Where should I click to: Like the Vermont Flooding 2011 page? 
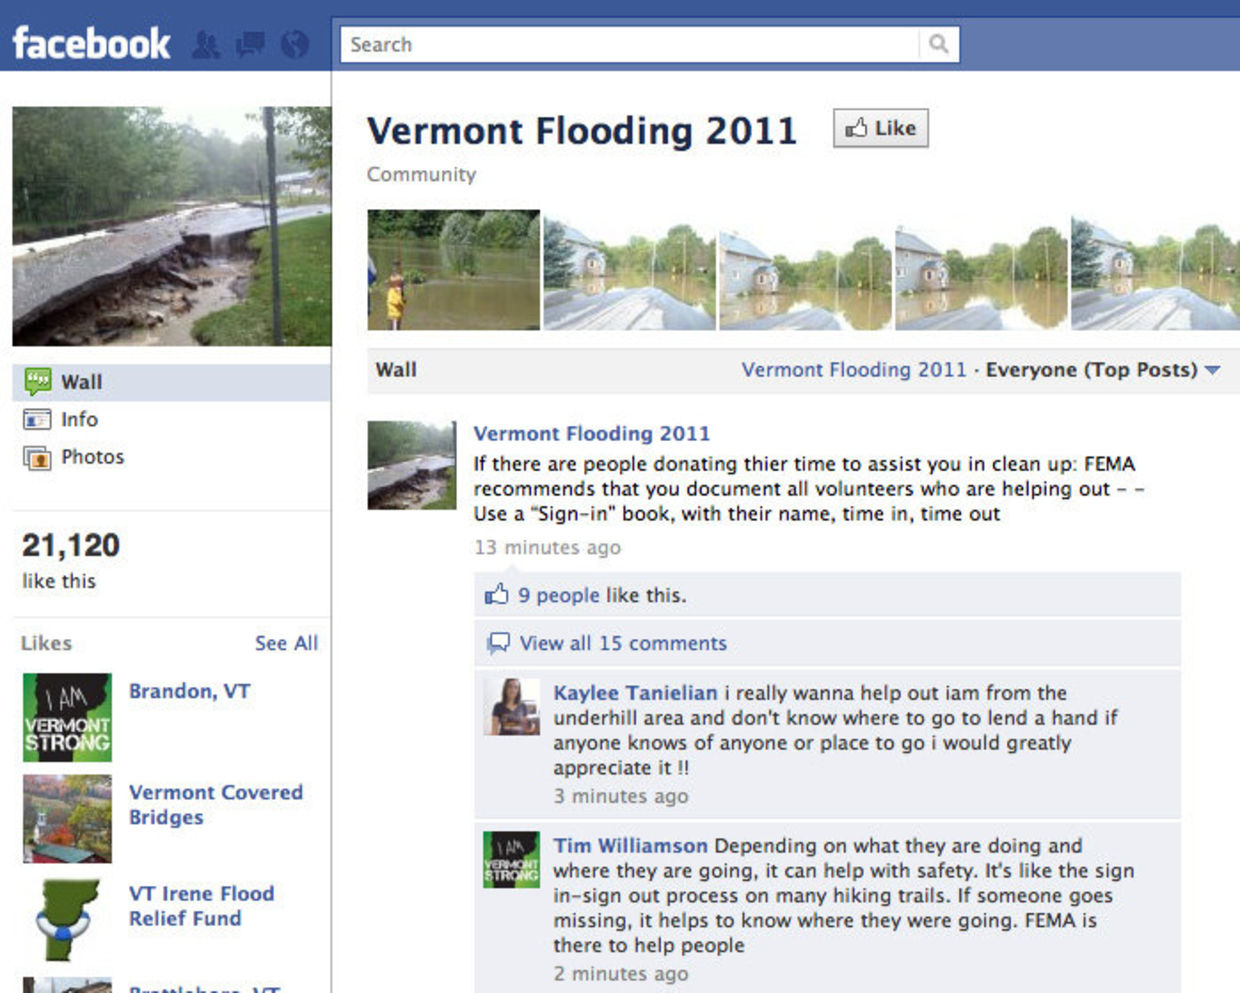pos(881,128)
